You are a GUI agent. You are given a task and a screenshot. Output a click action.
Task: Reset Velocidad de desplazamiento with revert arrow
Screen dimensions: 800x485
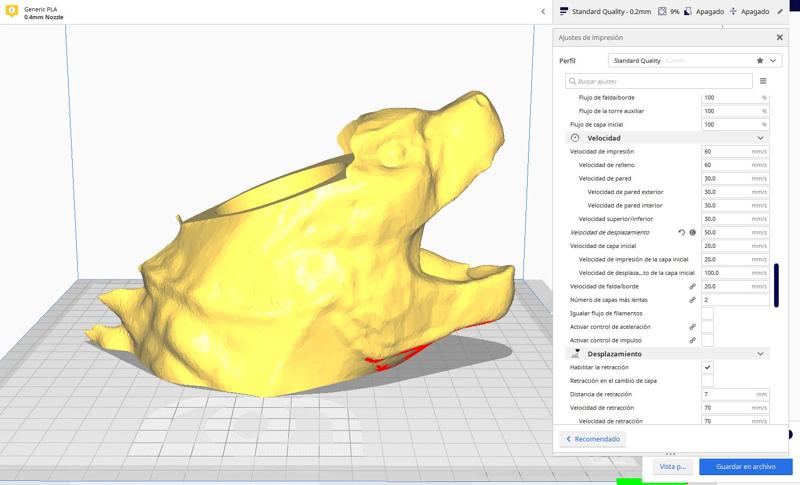[x=681, y=232]
